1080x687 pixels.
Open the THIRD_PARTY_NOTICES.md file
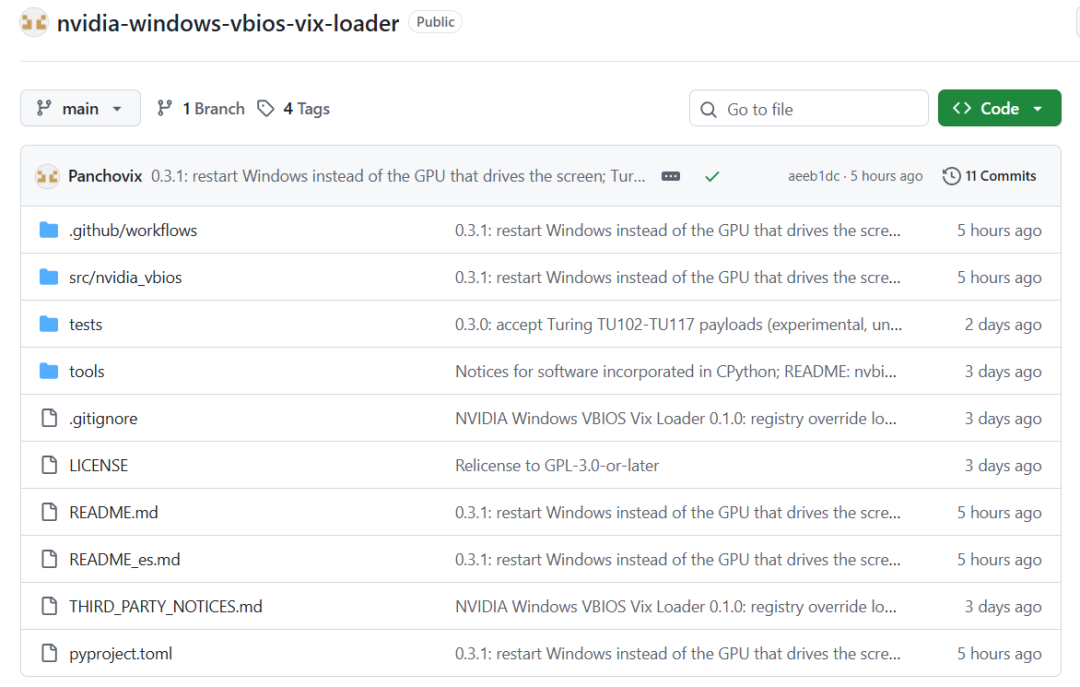tap(166, 606)
